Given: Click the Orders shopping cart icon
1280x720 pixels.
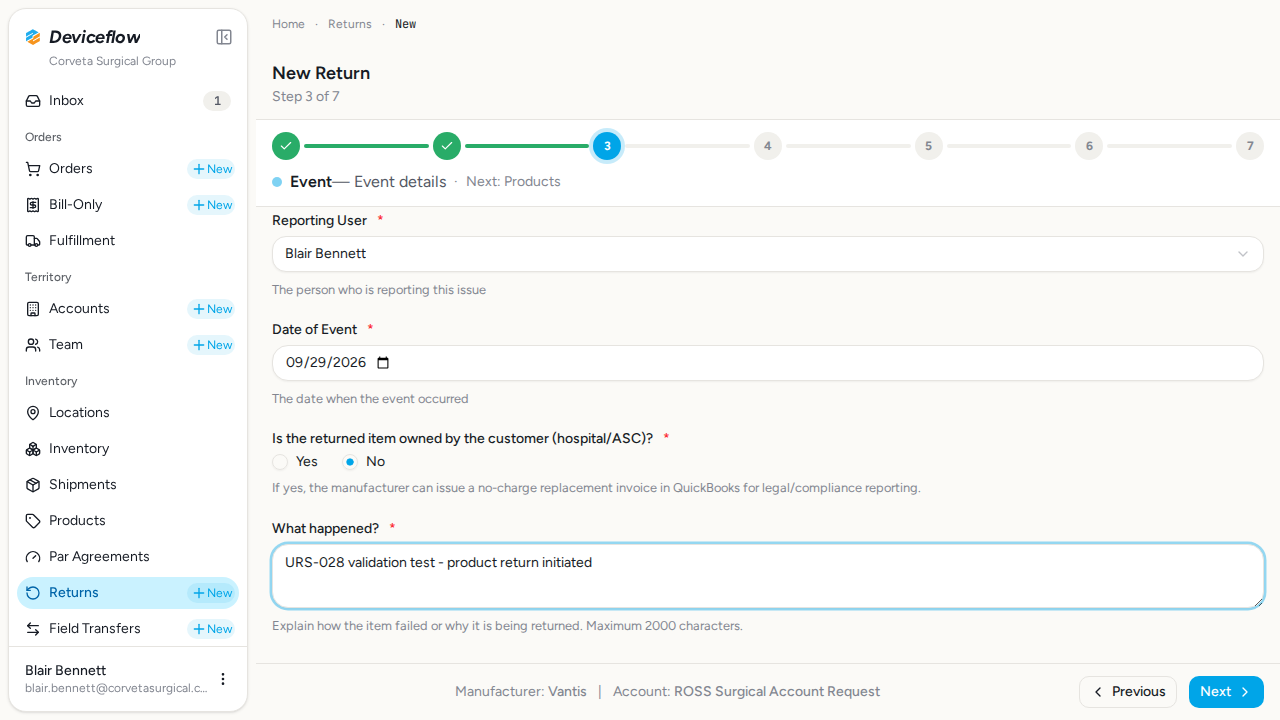Looking at the screenshot, I should coord(33,169).
